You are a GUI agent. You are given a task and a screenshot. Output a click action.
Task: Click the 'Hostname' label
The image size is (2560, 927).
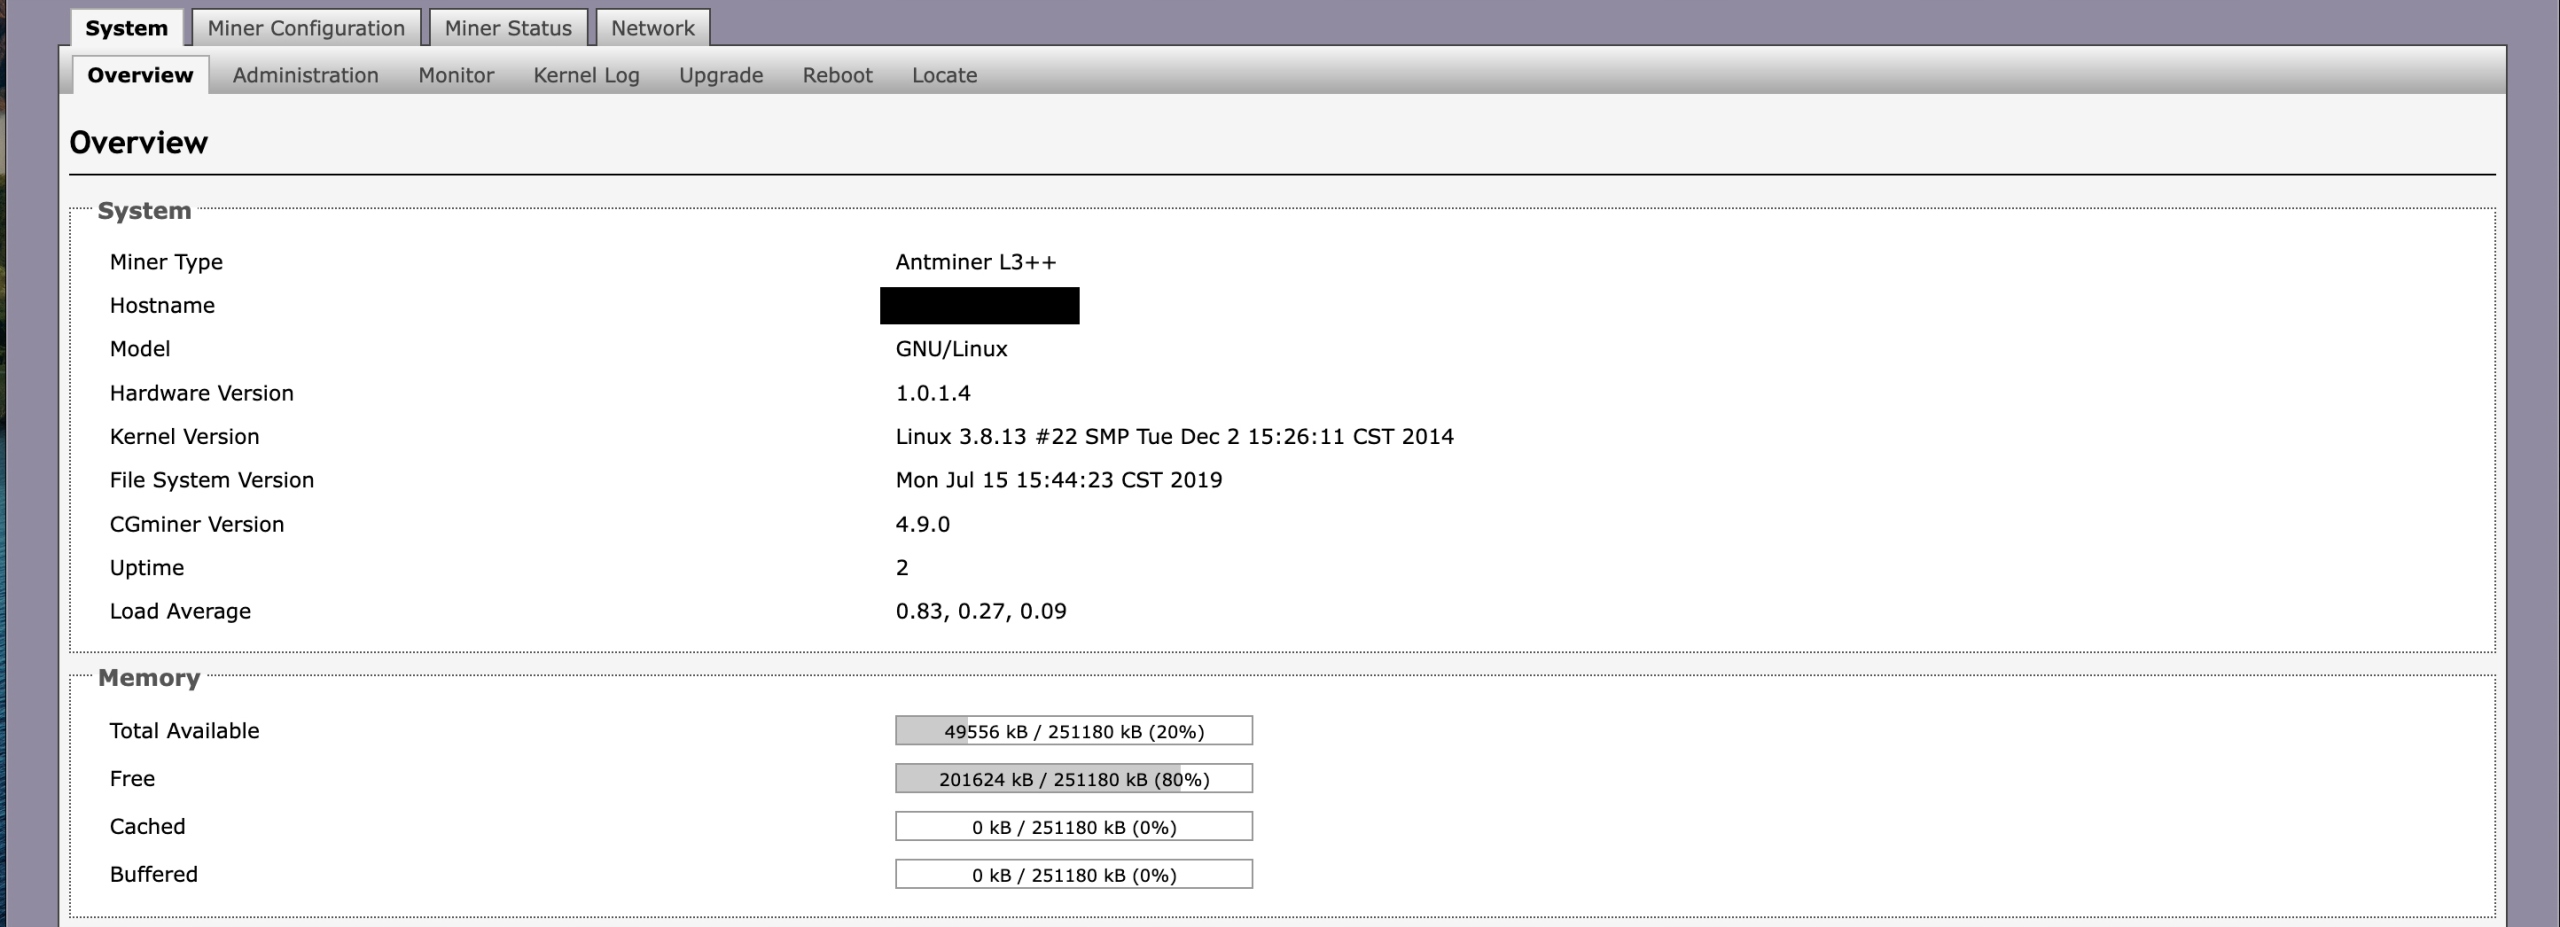[x=162, y=306]
